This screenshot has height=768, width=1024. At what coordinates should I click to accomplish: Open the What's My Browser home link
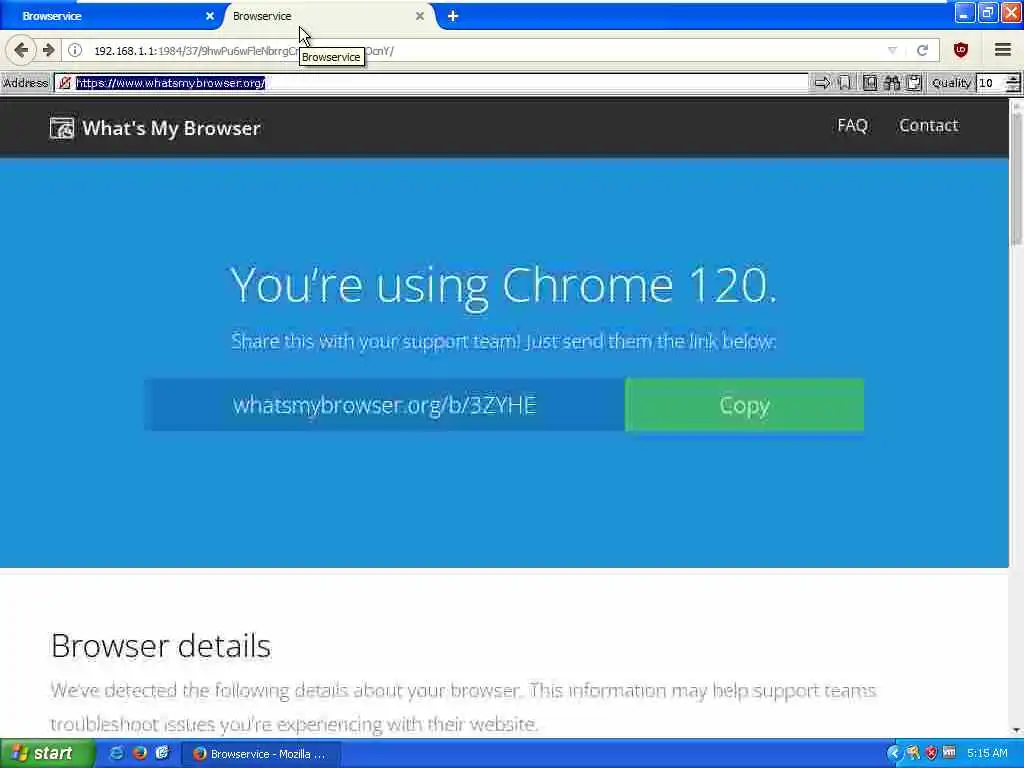[x=155, y=128]
